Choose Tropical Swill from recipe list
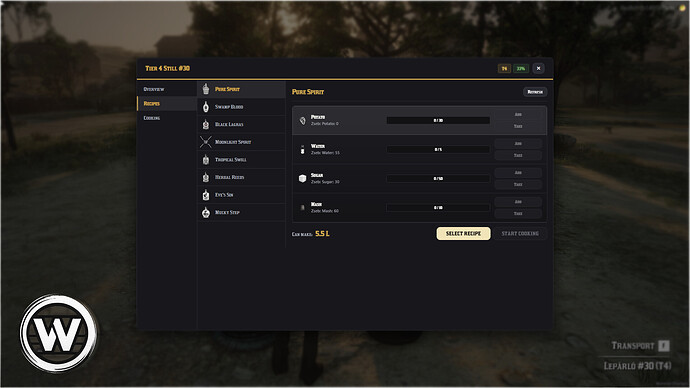The height and width of the screenshot is (388, 690). 241,160
